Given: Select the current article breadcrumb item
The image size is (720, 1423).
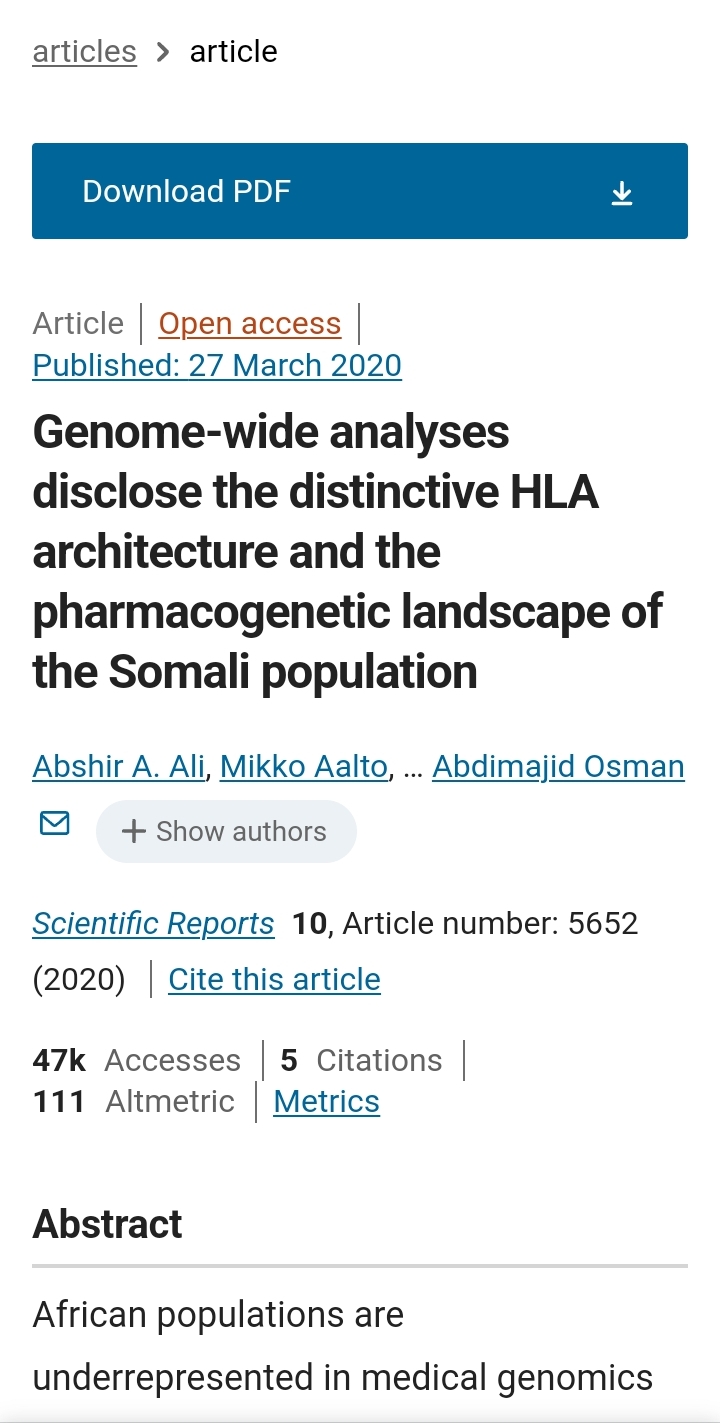Looking at the screenshot, I should [234, 51].
